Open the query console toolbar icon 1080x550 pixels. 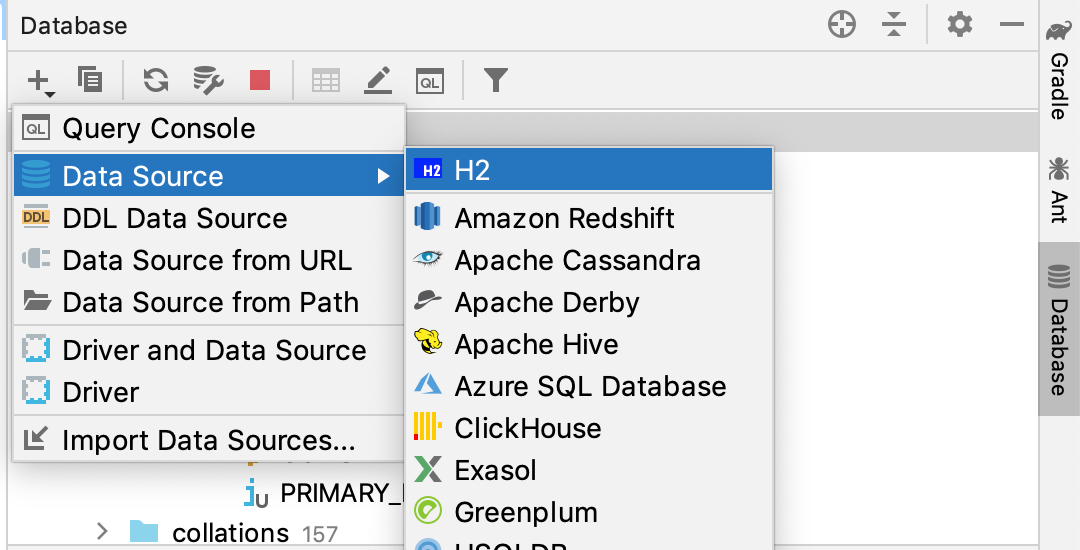tap(430, 81)
